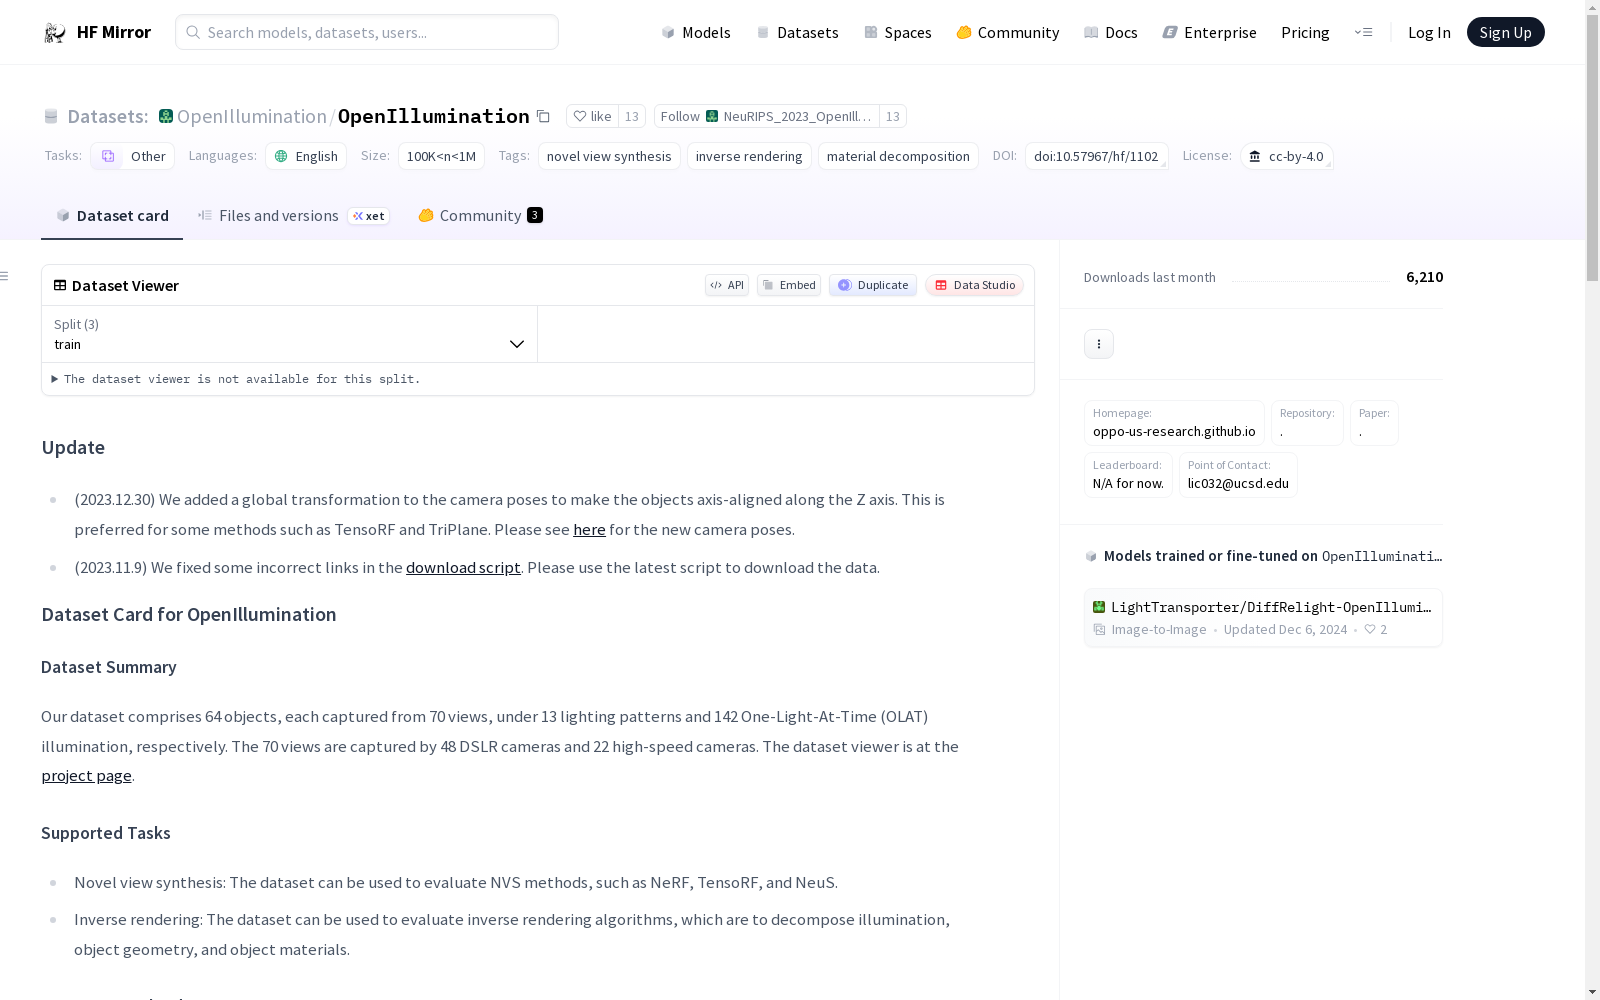Click the Dataset Viewer heading

click(x=125, y=286)
